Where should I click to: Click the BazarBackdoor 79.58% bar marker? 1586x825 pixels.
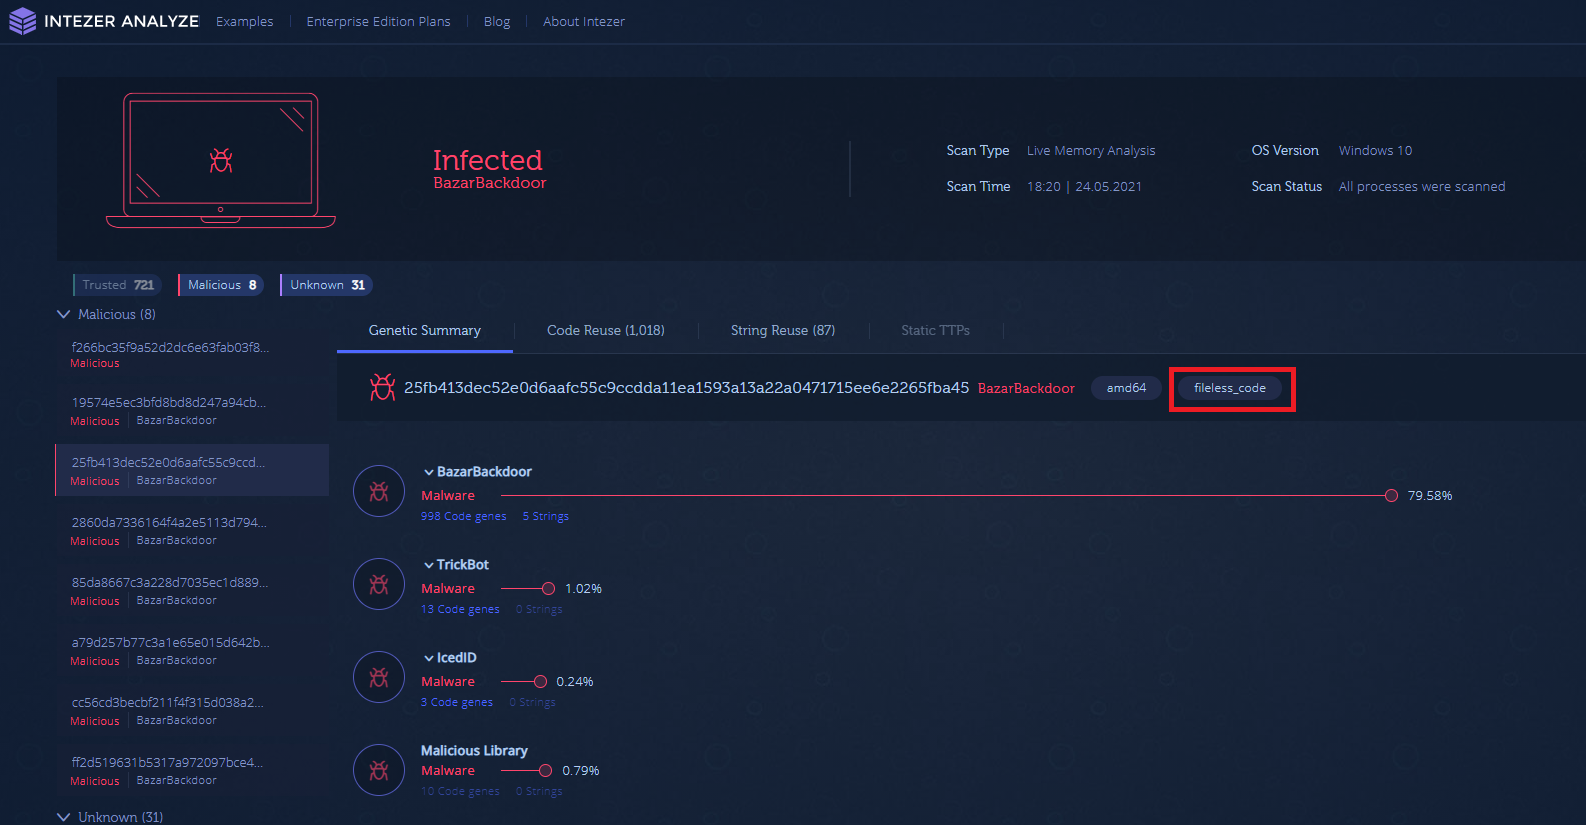(1391, 496)
